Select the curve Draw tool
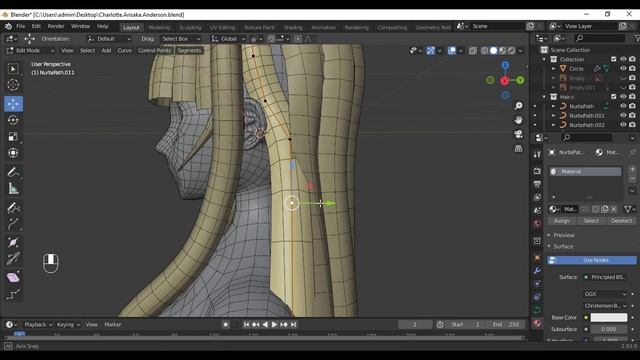640x360 pixels. tap(13, 208)
